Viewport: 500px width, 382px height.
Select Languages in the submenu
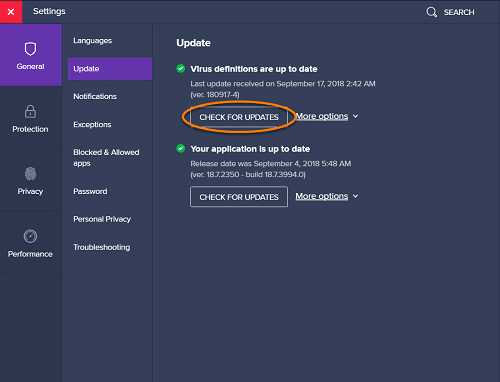pos(93,41)
